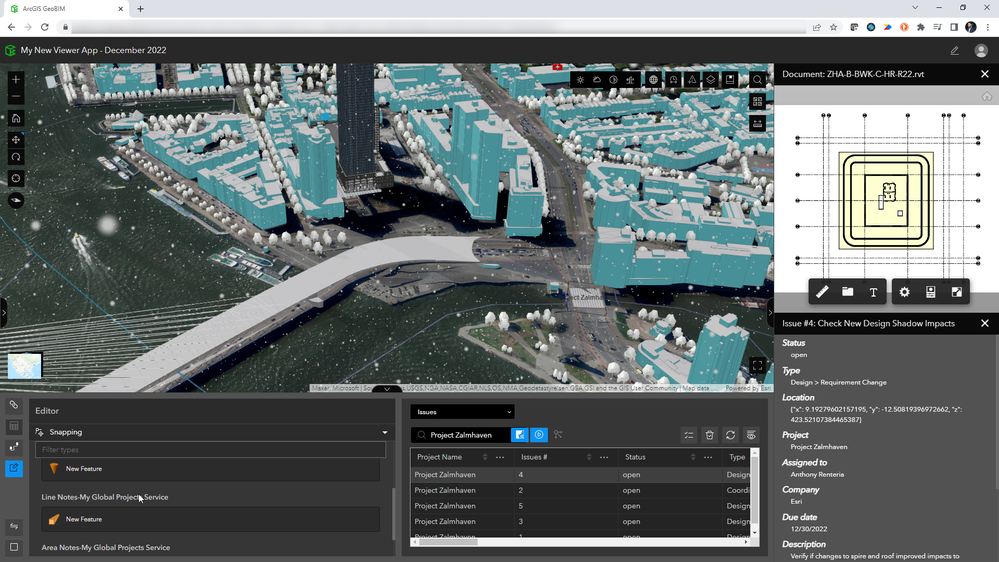Switch to the cloudy weather icon
Screen dimensions: 999x562
pos(597,80)
